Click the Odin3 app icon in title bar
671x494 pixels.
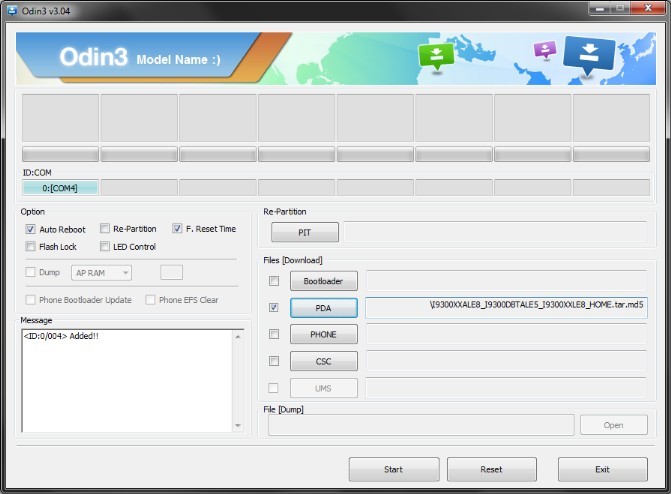click(11, 10)
